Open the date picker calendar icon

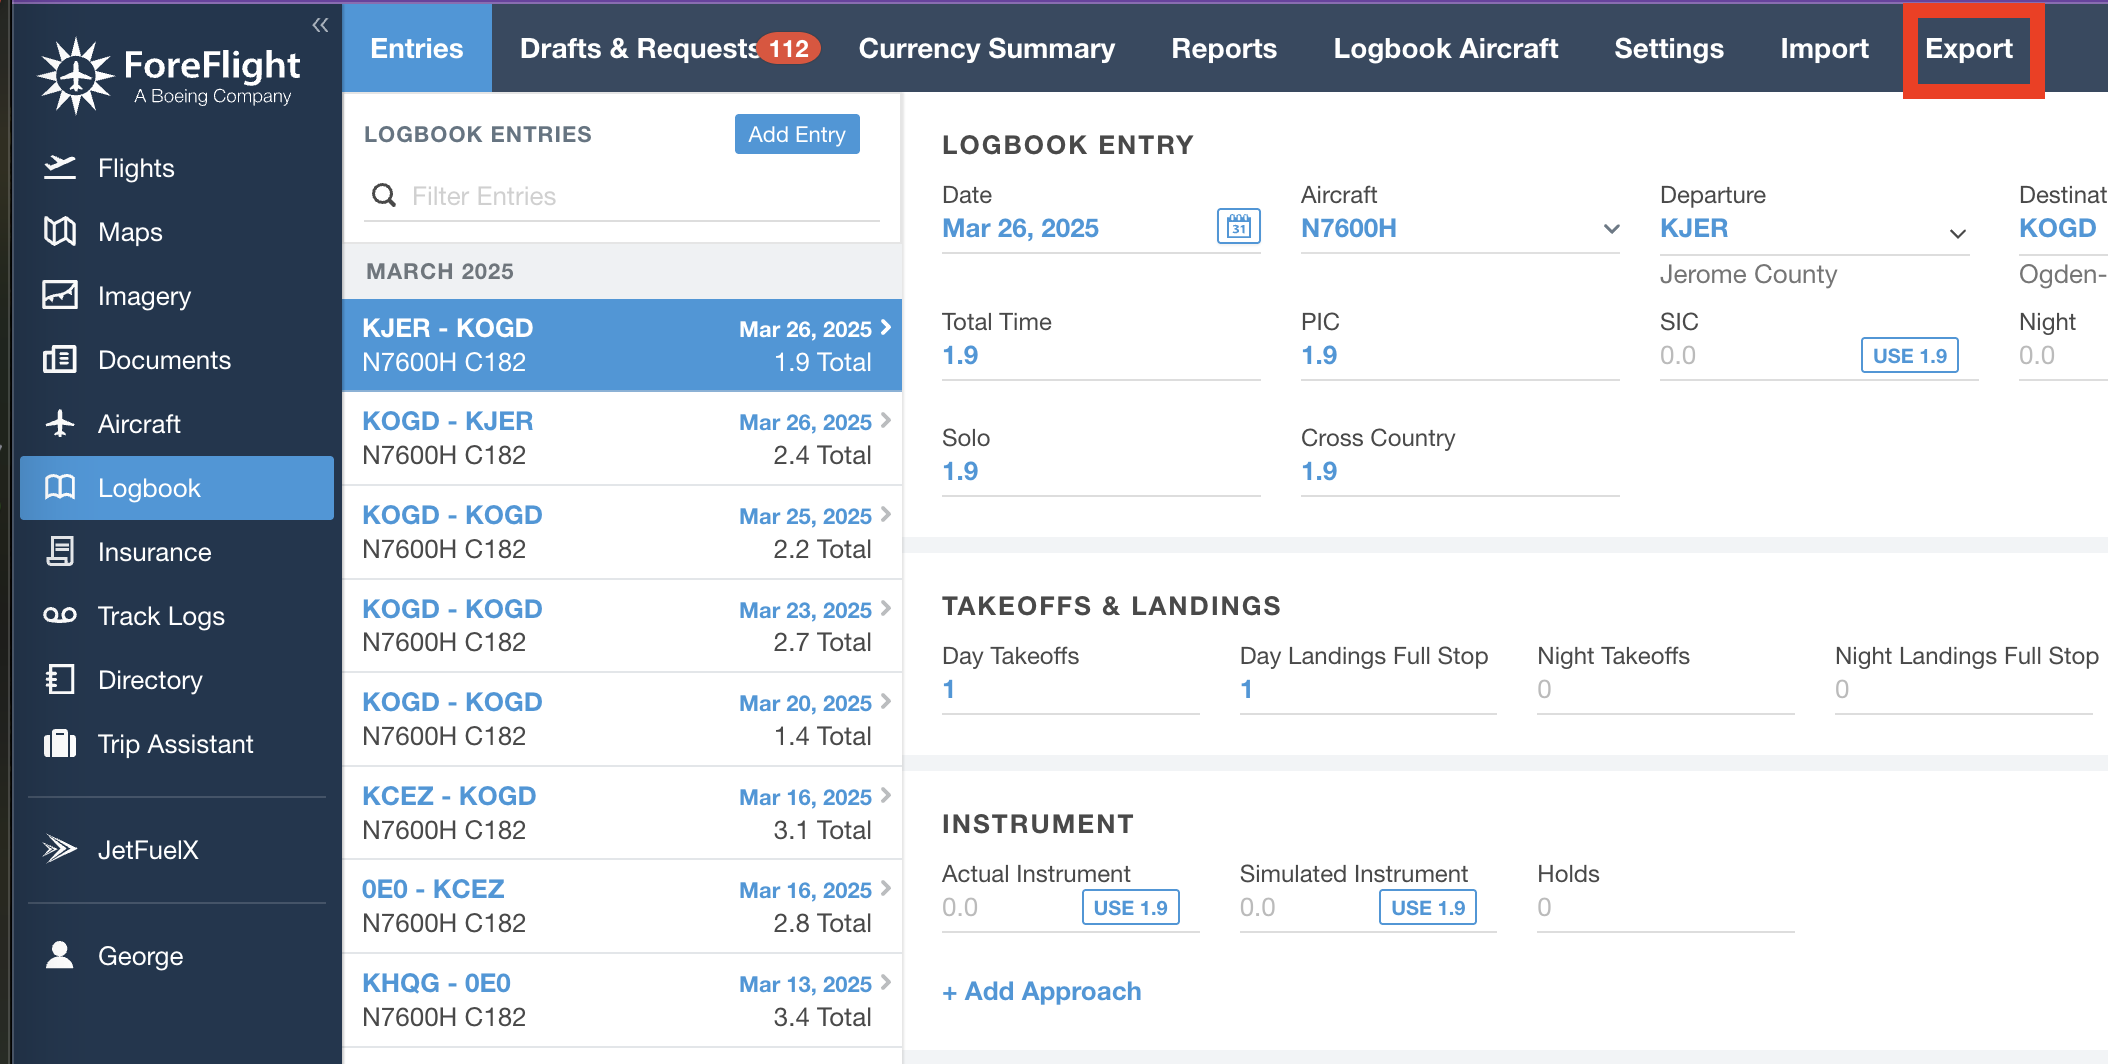click(1239, 227)
